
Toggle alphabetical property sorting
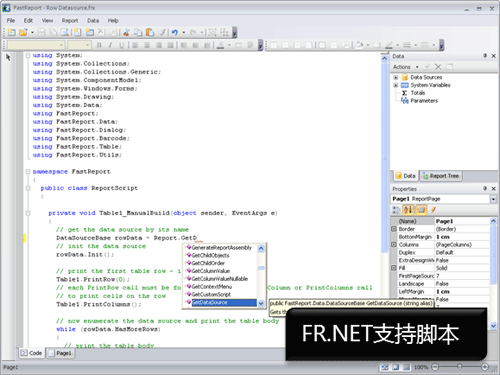pyautogui.click(x=408, y=210)
